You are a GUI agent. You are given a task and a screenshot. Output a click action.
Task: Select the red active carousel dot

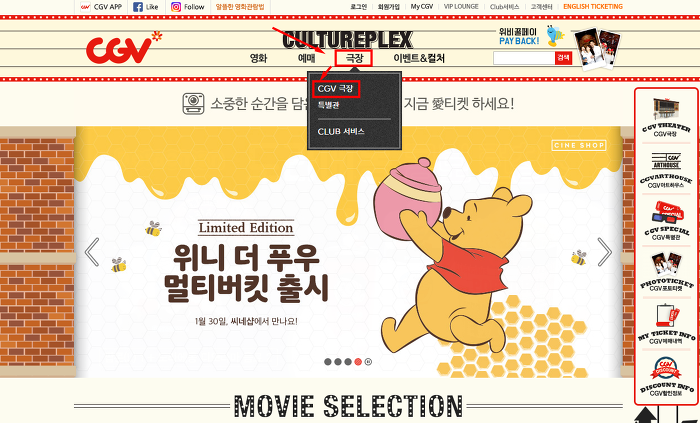pos(358,362)
